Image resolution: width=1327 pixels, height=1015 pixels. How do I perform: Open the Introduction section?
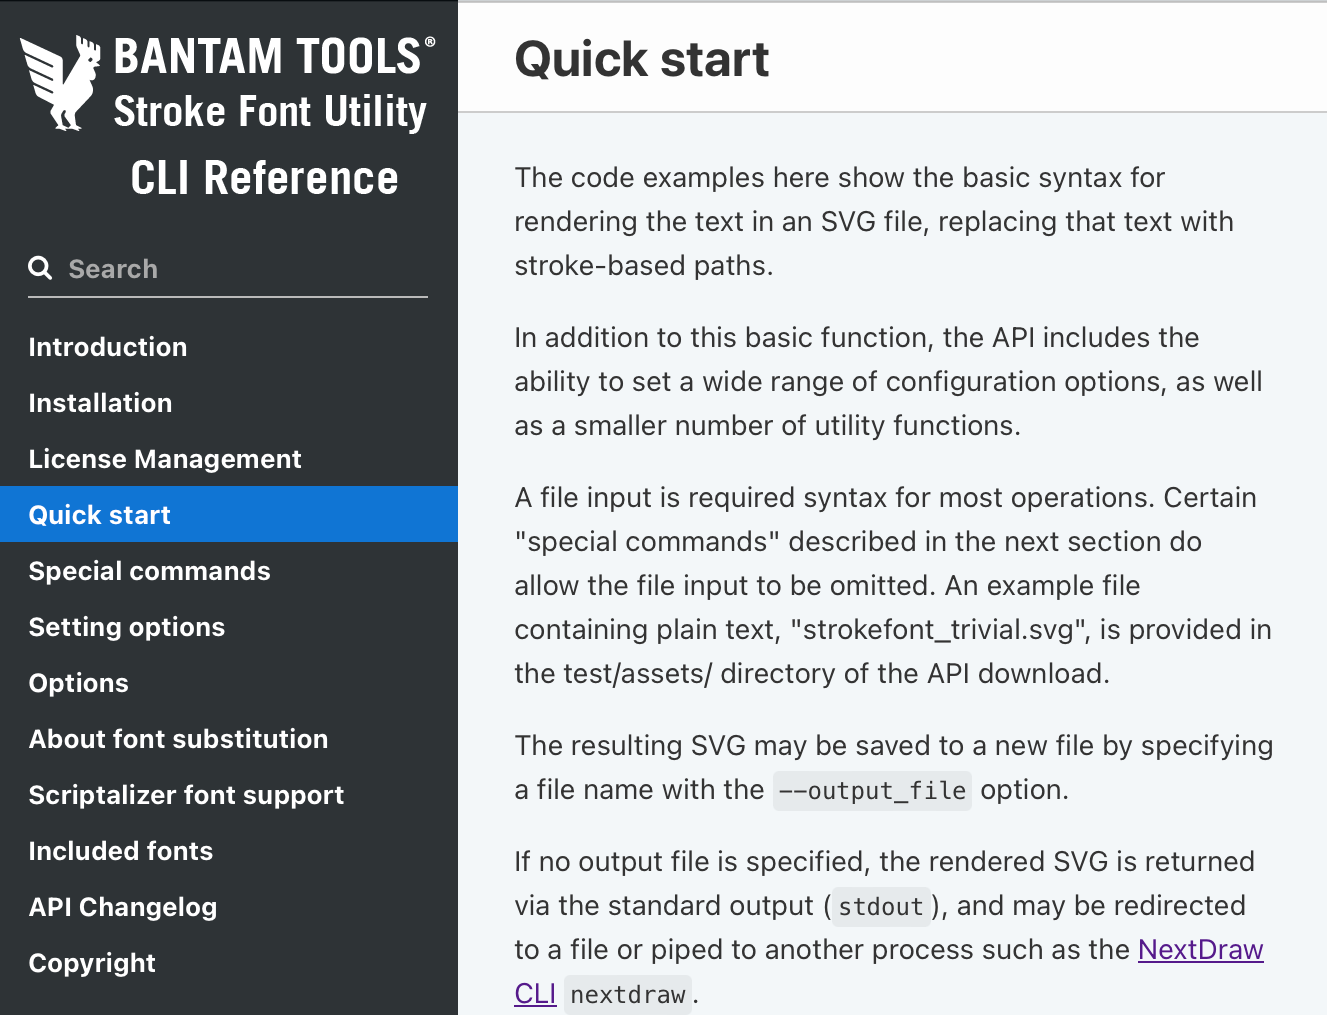pos(108,347)
